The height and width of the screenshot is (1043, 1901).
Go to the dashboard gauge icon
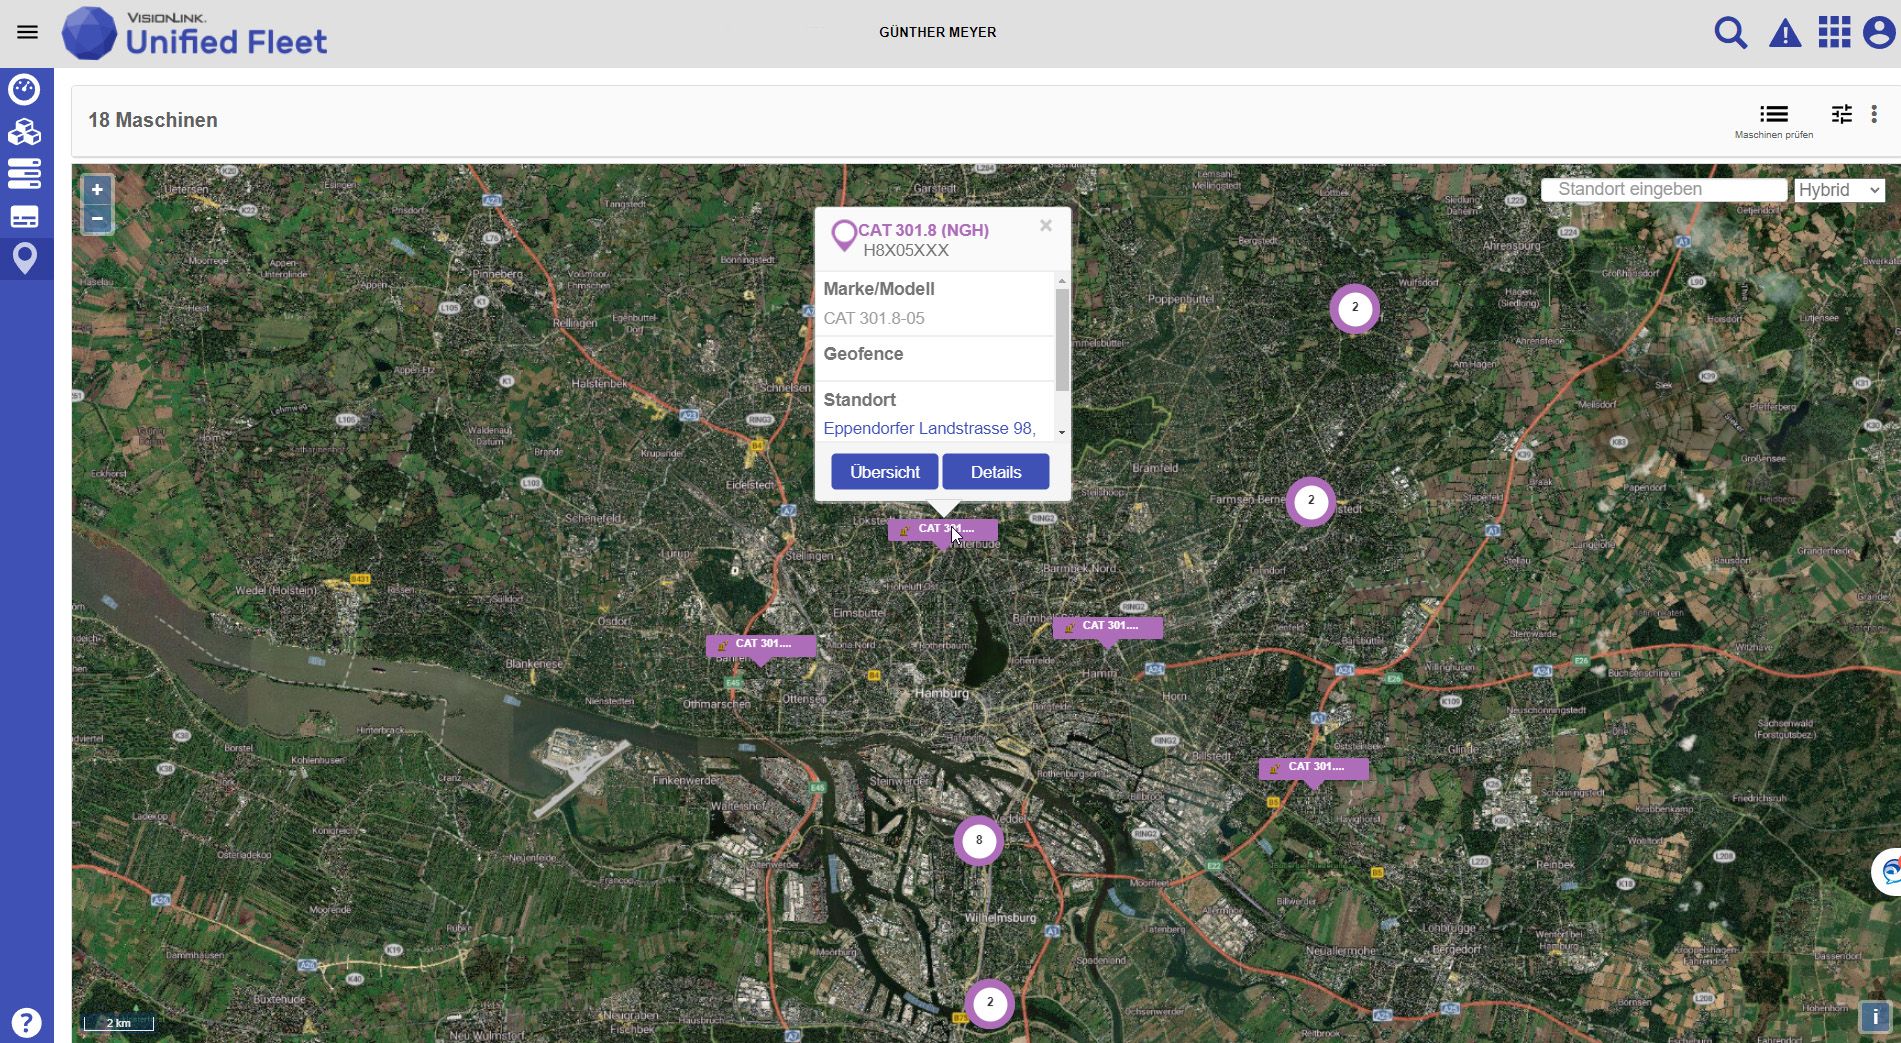(x=24, y=89)
